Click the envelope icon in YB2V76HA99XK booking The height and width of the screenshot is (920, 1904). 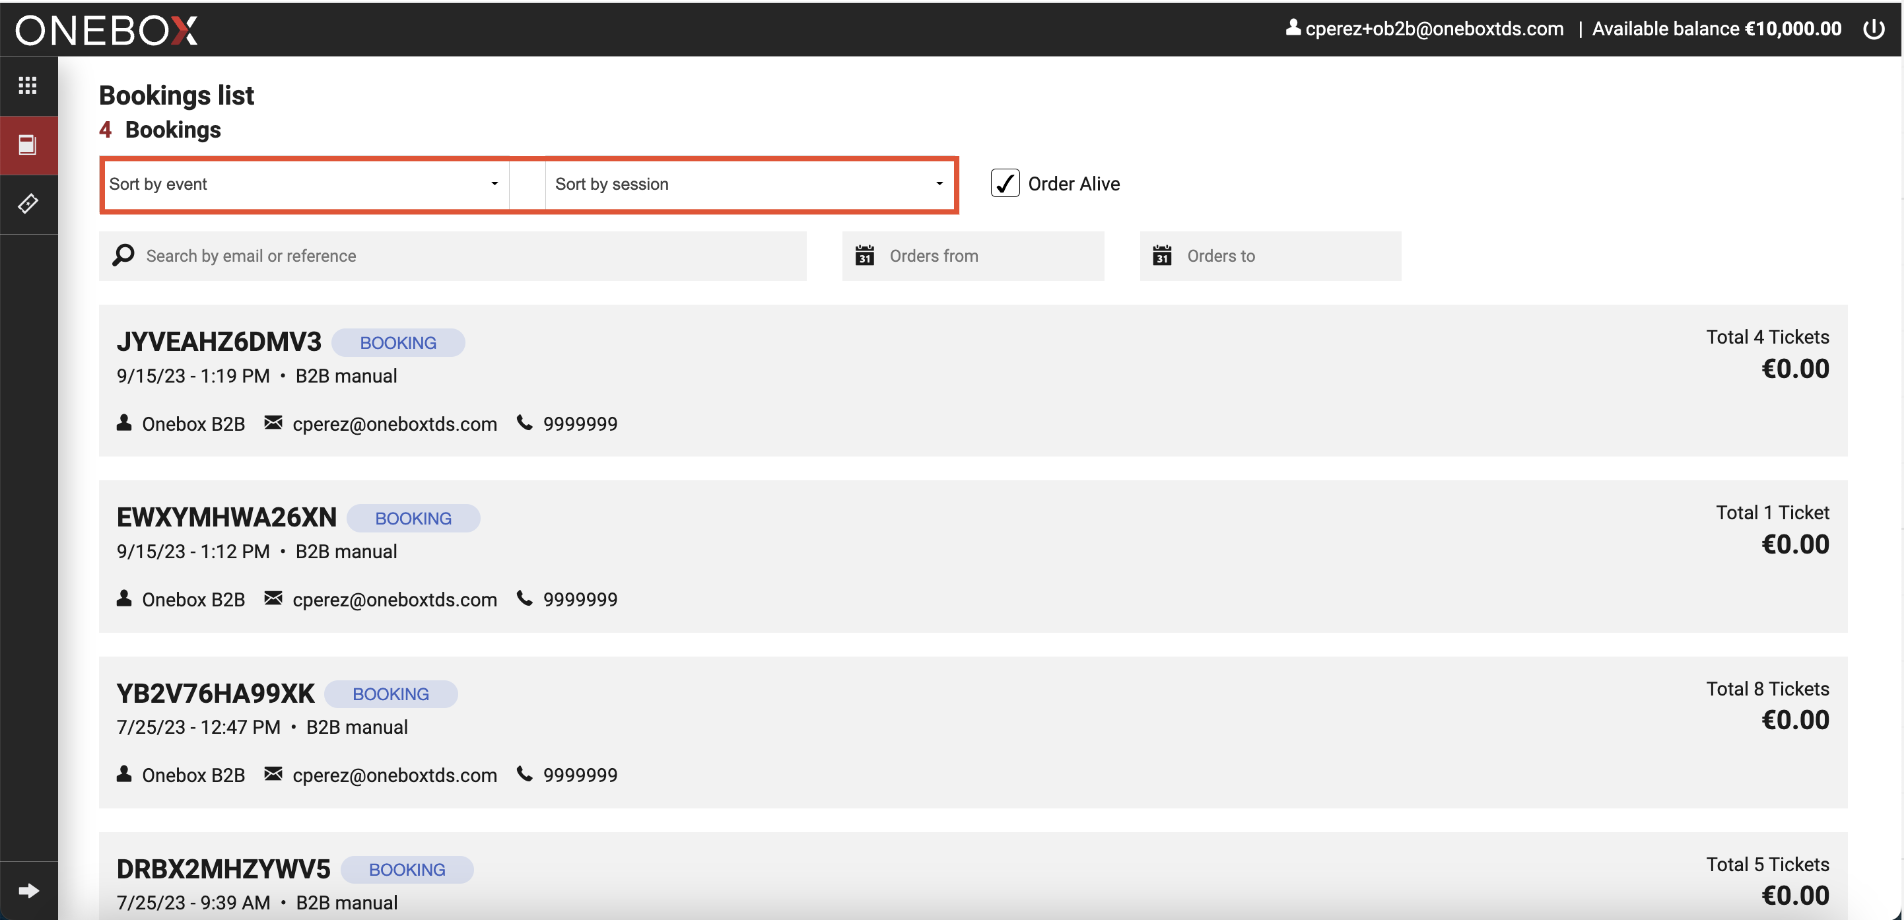[x=273, y=774]
